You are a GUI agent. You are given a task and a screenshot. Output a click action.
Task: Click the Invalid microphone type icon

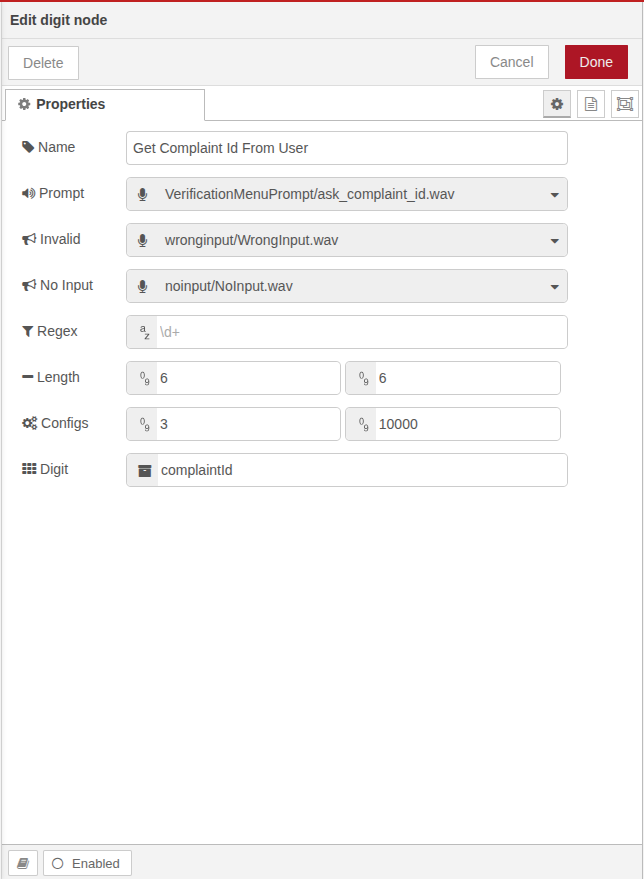click(143, 240)
